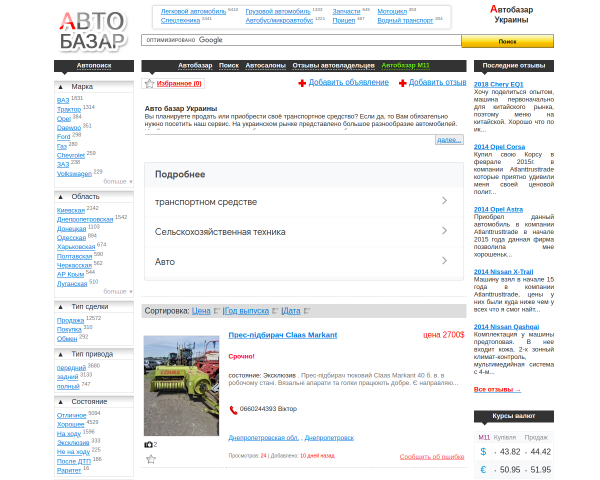Viewport: 600px width, 480px height.
Task: Add Claas Markant listing to favorites star
Action: tap(151, 459)
